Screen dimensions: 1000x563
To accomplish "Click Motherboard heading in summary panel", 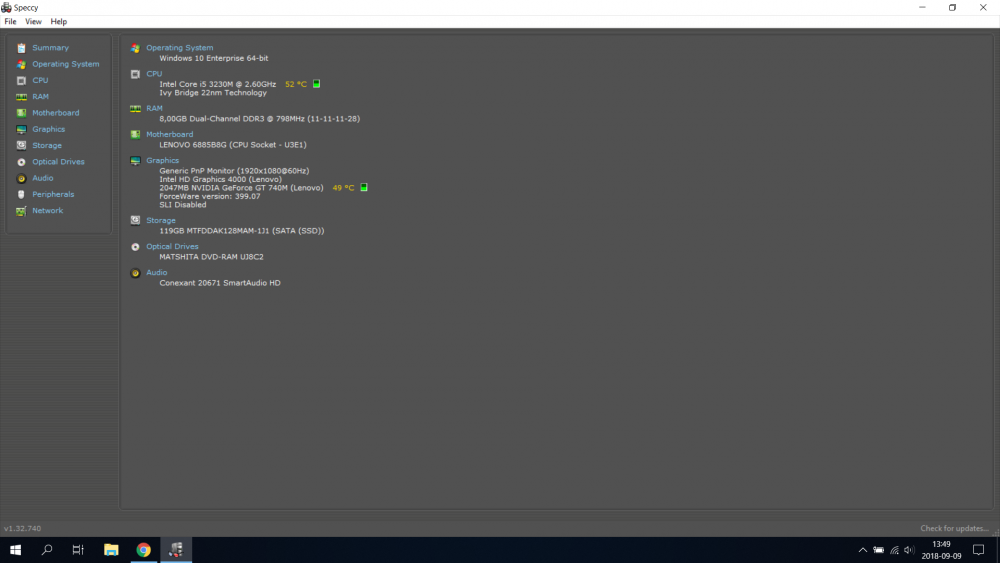I will [x=170, y=135].
